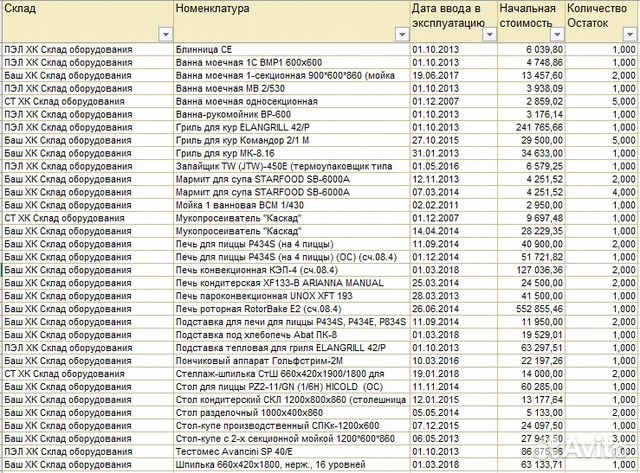
Task: Select cell 'Ванна моечная 1-секционная 900*600*860'
Action: (x=292, y=76)
